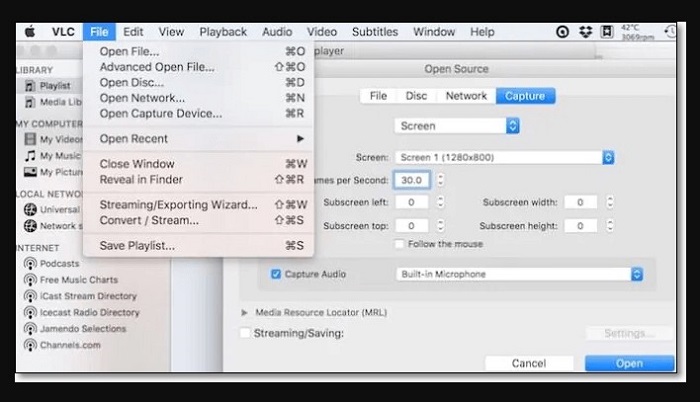Open Network streams sidebar item
This screenshot has width=700, height=402.
pos(53,226)
